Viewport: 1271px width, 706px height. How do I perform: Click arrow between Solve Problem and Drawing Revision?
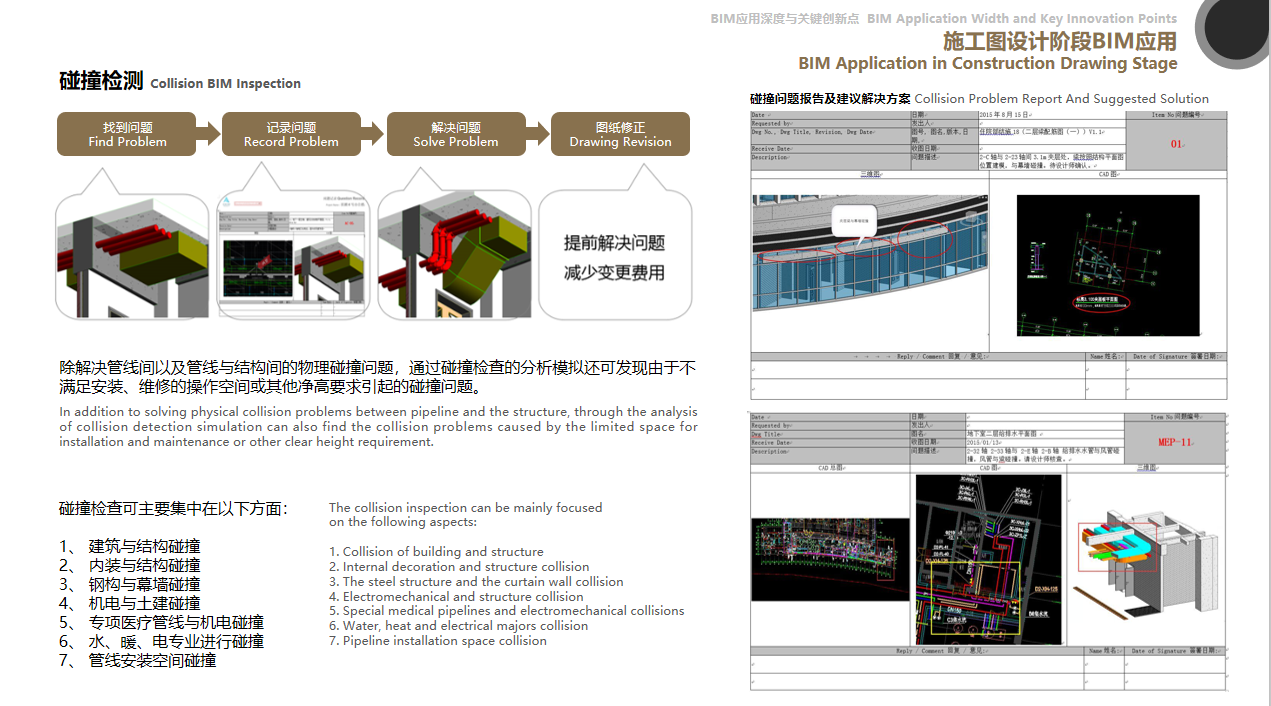click(537, 133)
